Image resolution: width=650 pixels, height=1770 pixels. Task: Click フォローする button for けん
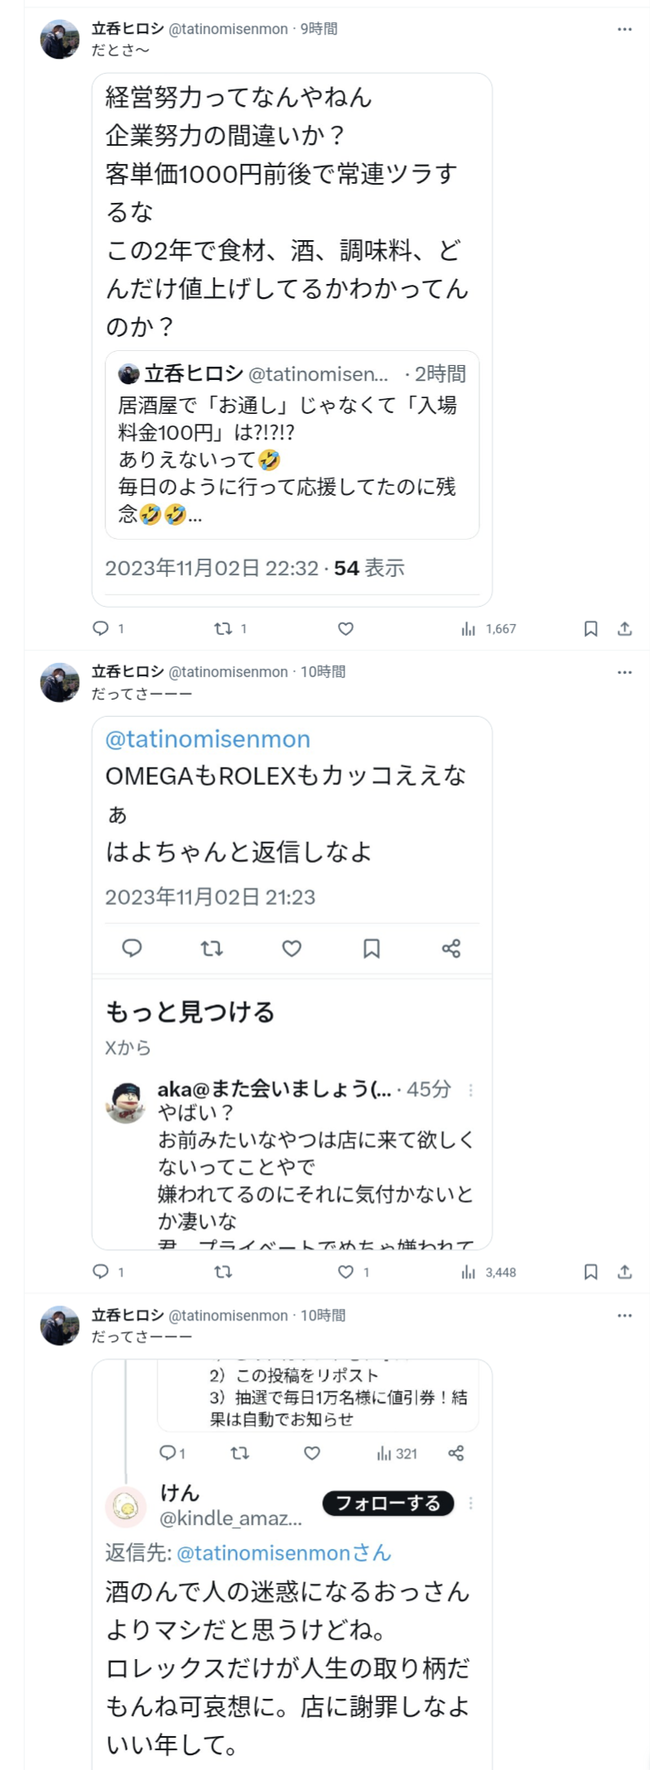pyautogui.click(x=388, y=1503)
